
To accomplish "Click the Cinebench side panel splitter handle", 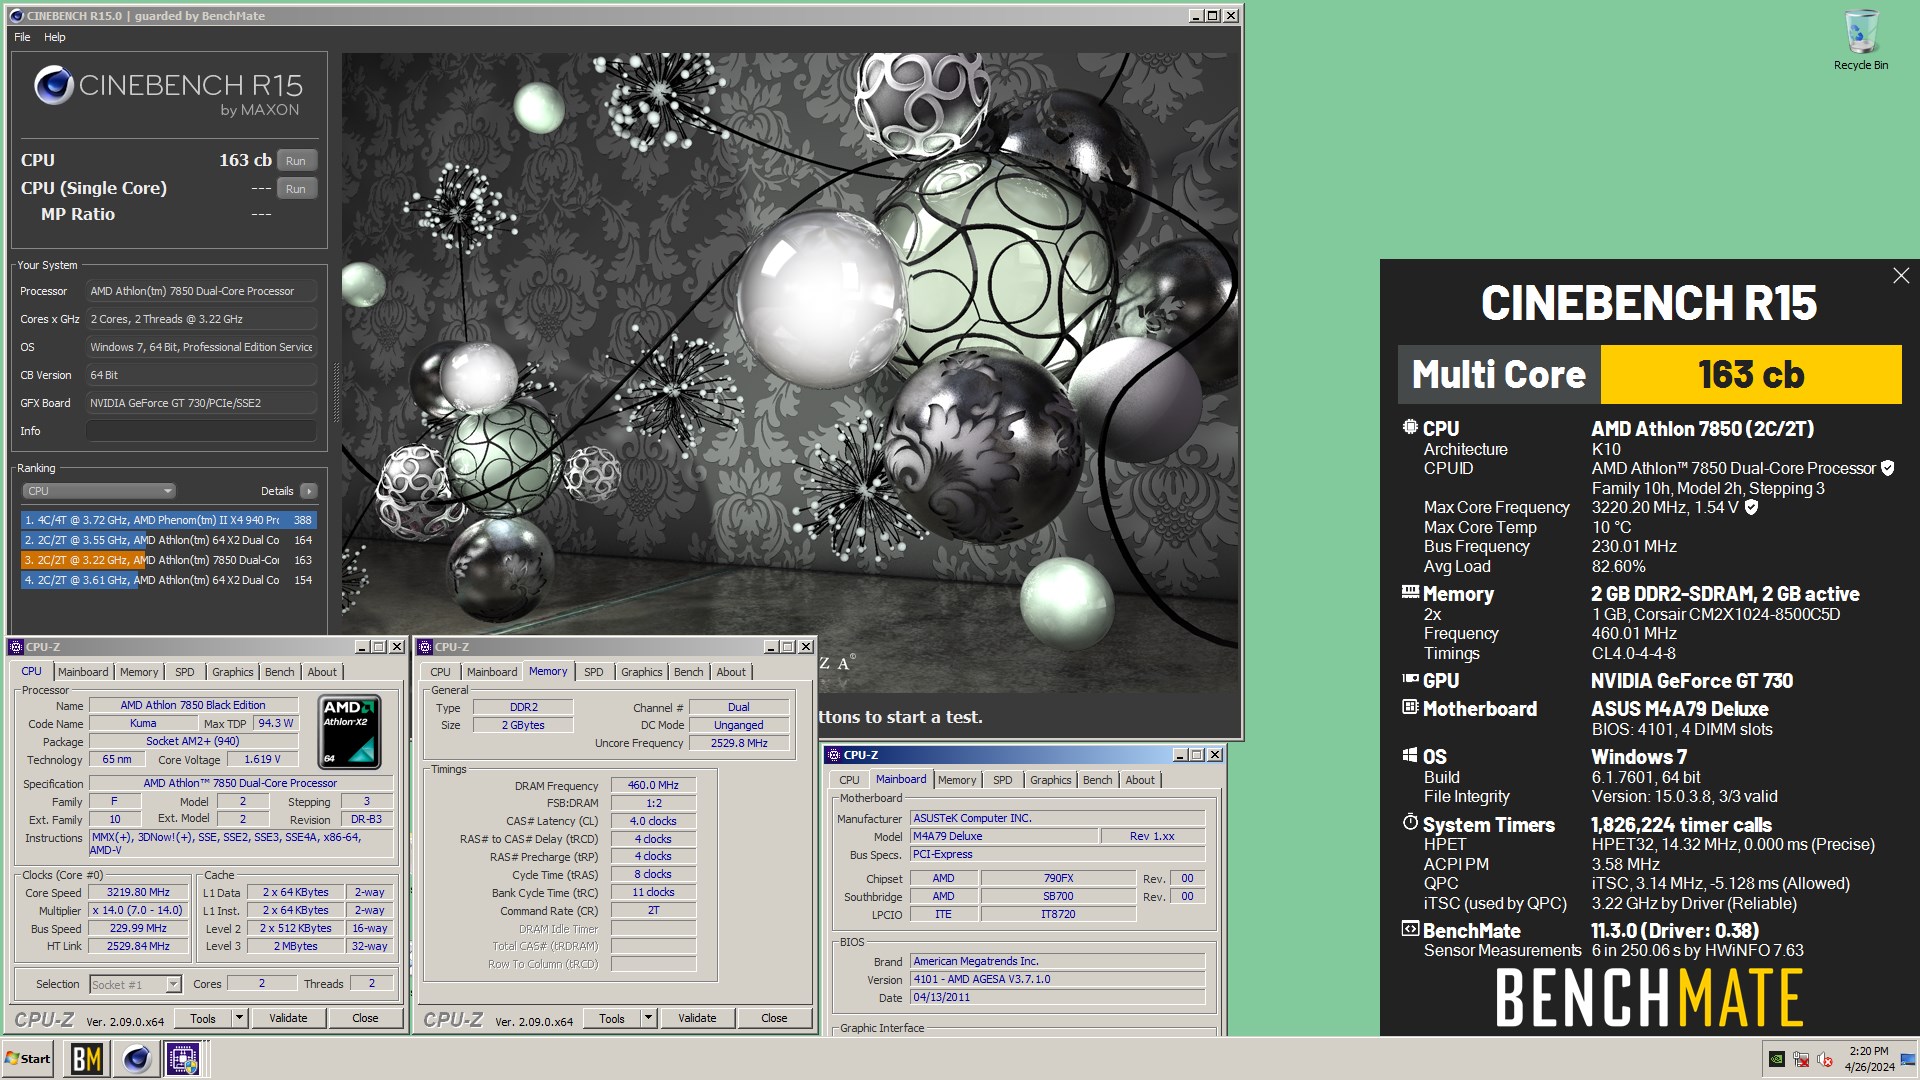I will click(x=336, y=392).
